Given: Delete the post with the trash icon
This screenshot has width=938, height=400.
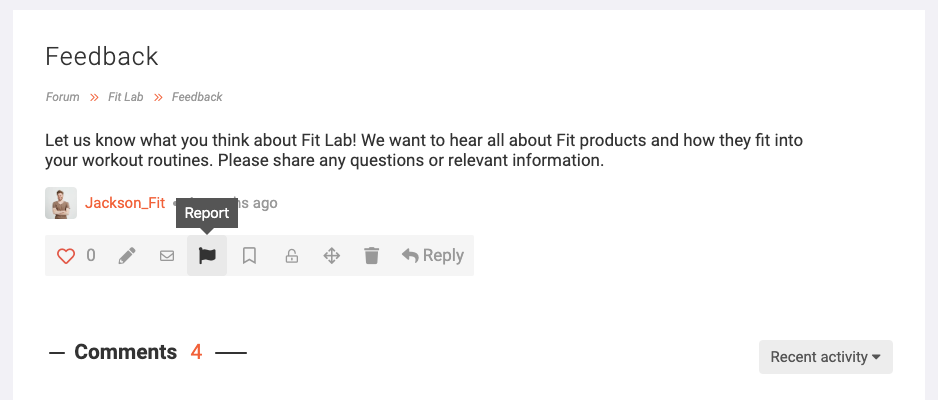Looking at the screenshot, I should (x=371, y=256).
